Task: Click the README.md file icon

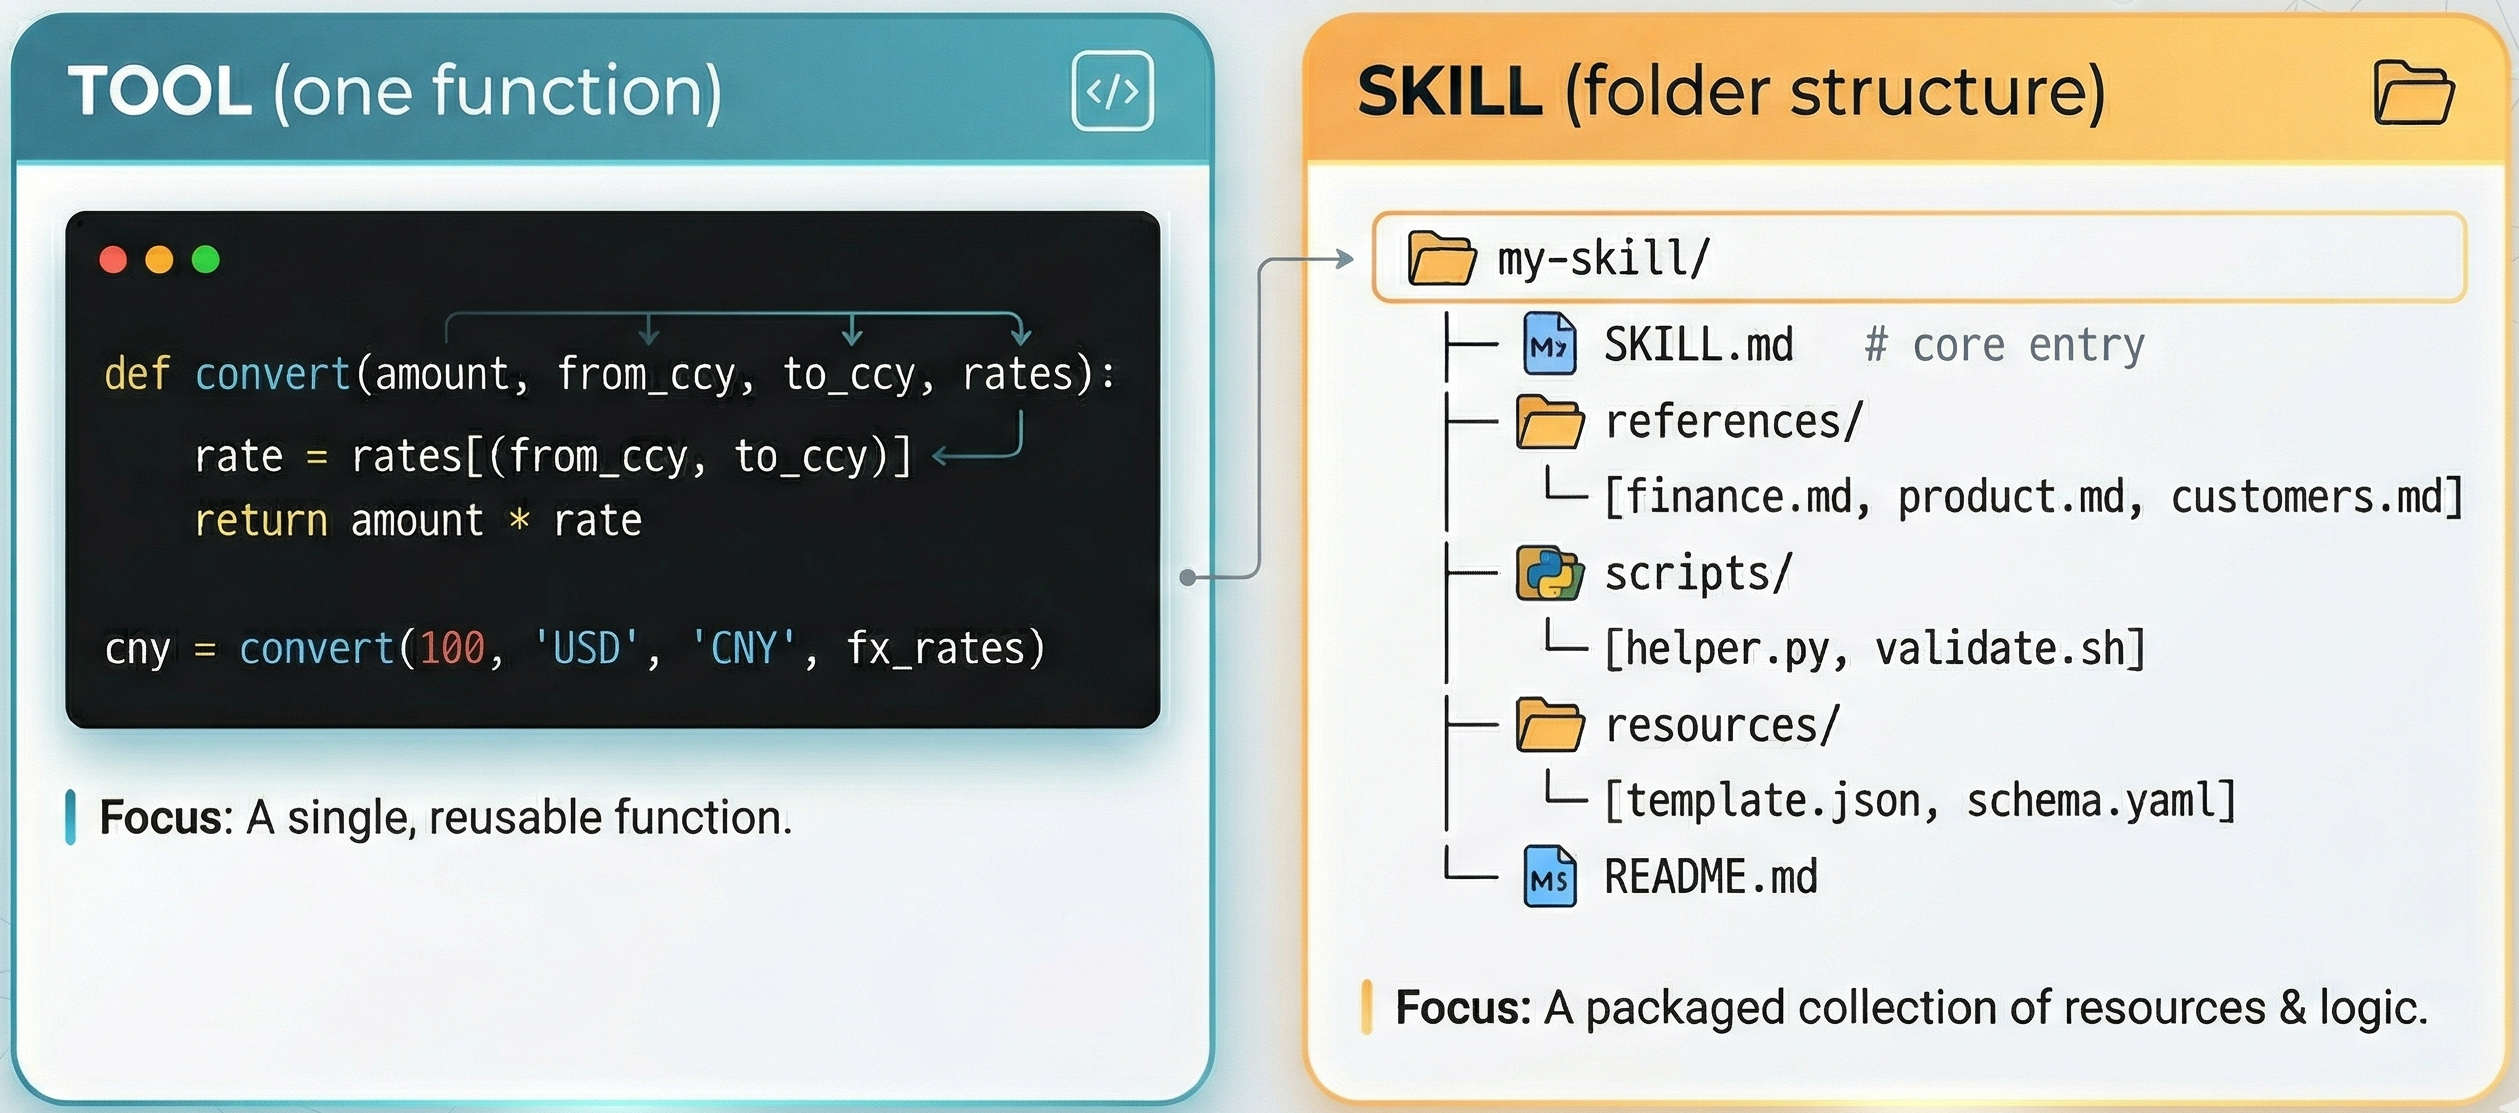Action: 1552,877
